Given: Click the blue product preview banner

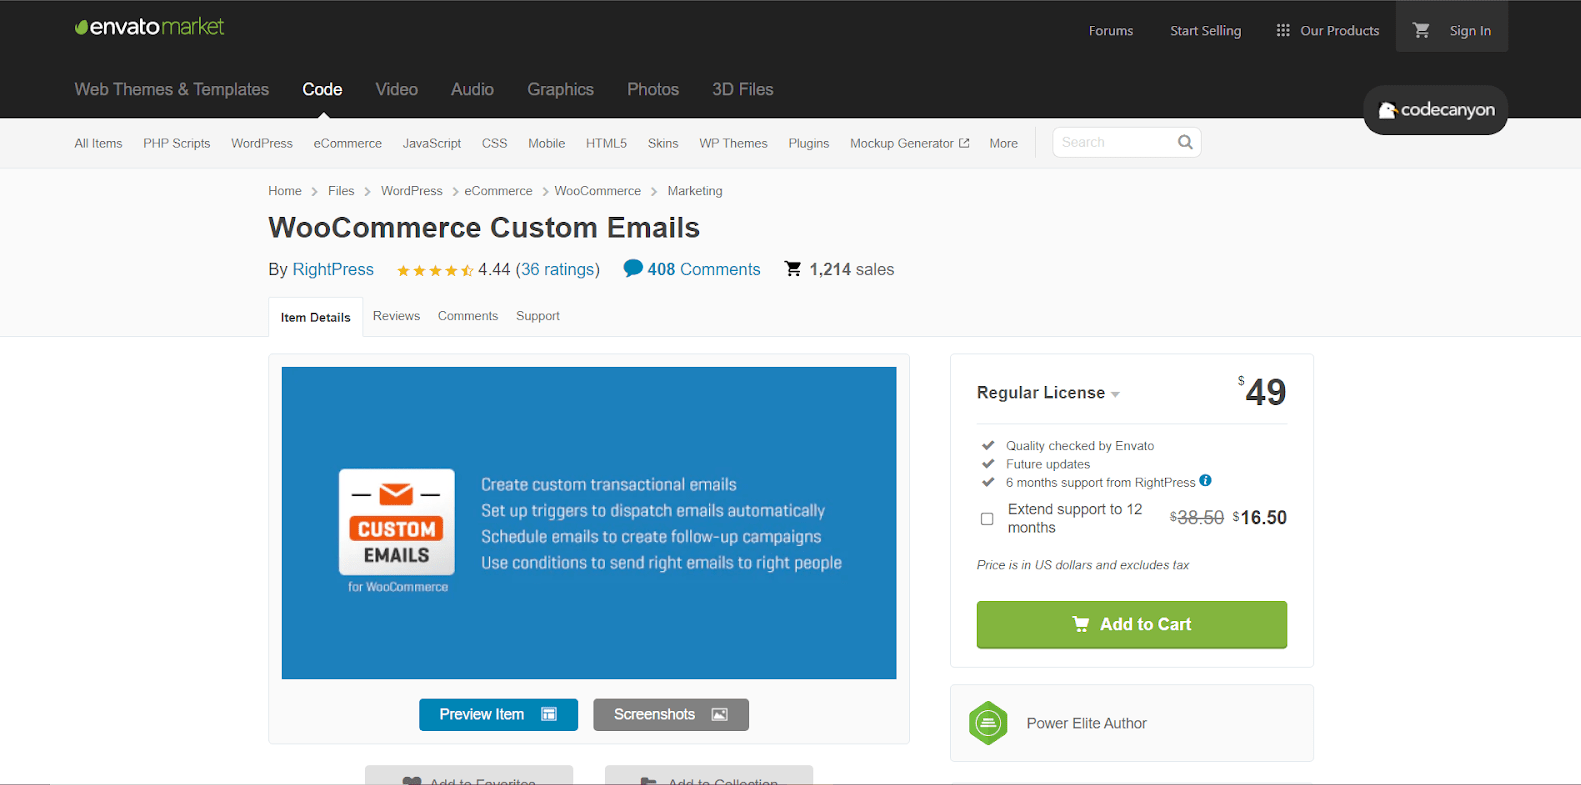Looking at the screenshot, I should [589, 523].
